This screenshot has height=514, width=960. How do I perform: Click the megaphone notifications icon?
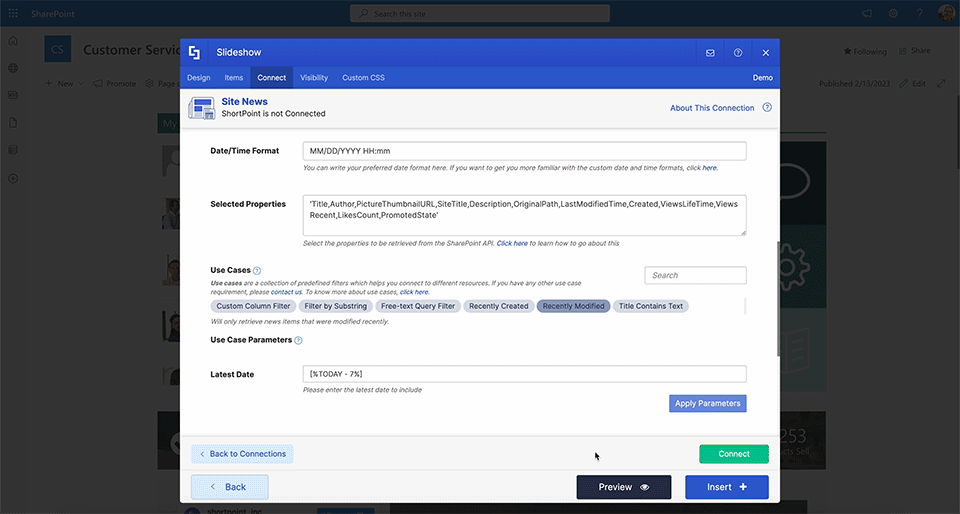tap(867, 13)
